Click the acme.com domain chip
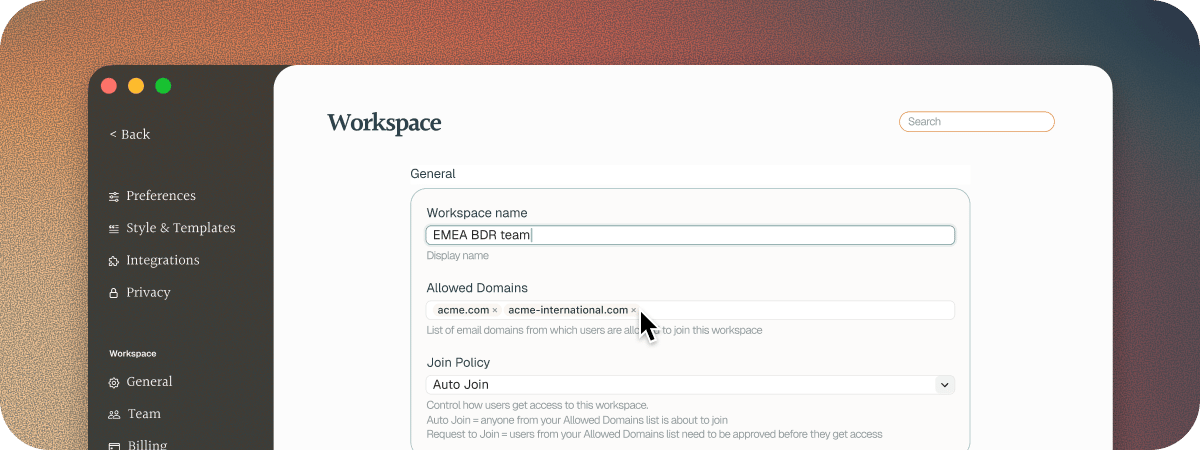1200x450 pixels. [466, 310]
